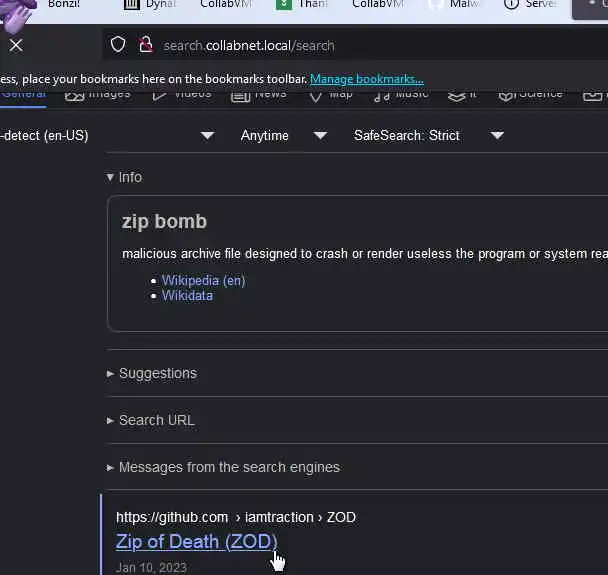Click the insecure connection padlock icon
Viewport: 608px width, 575px height.
(146, 45)
